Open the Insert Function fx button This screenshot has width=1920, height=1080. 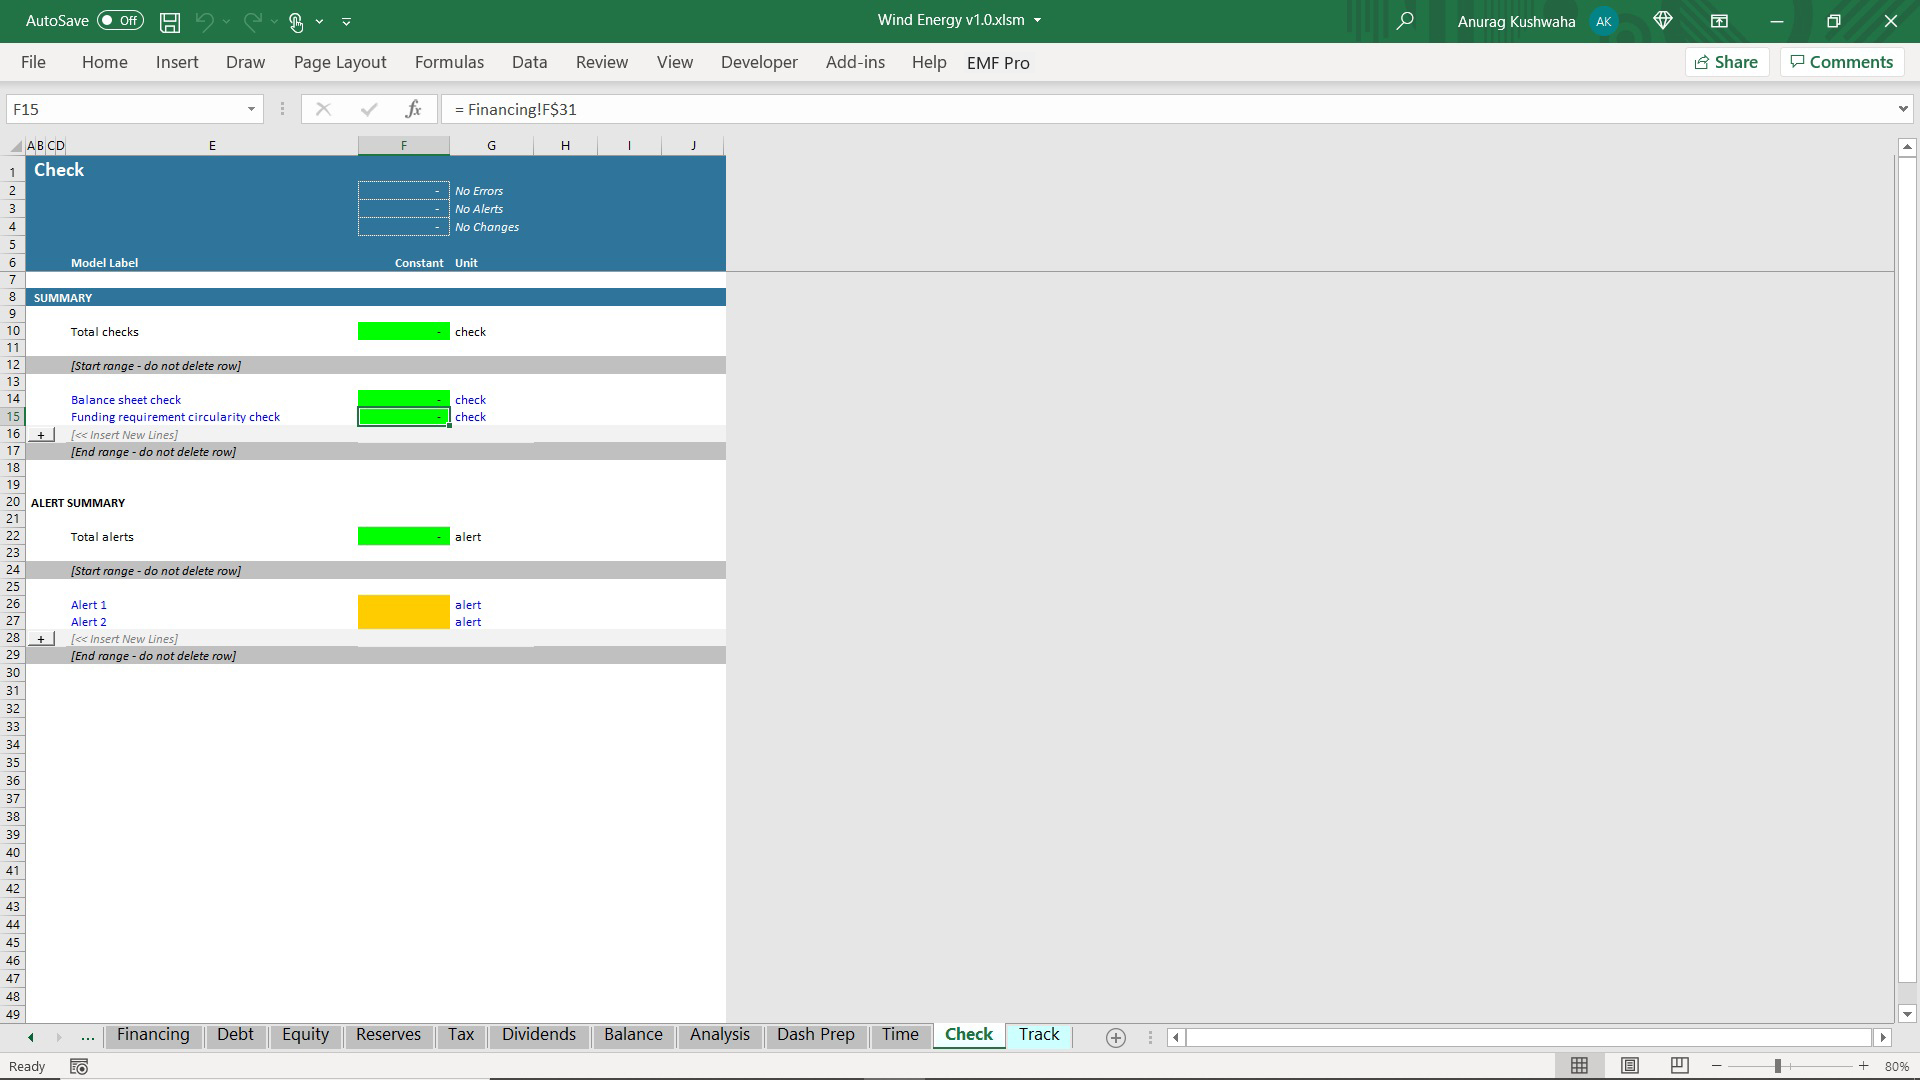pos(413,109)
